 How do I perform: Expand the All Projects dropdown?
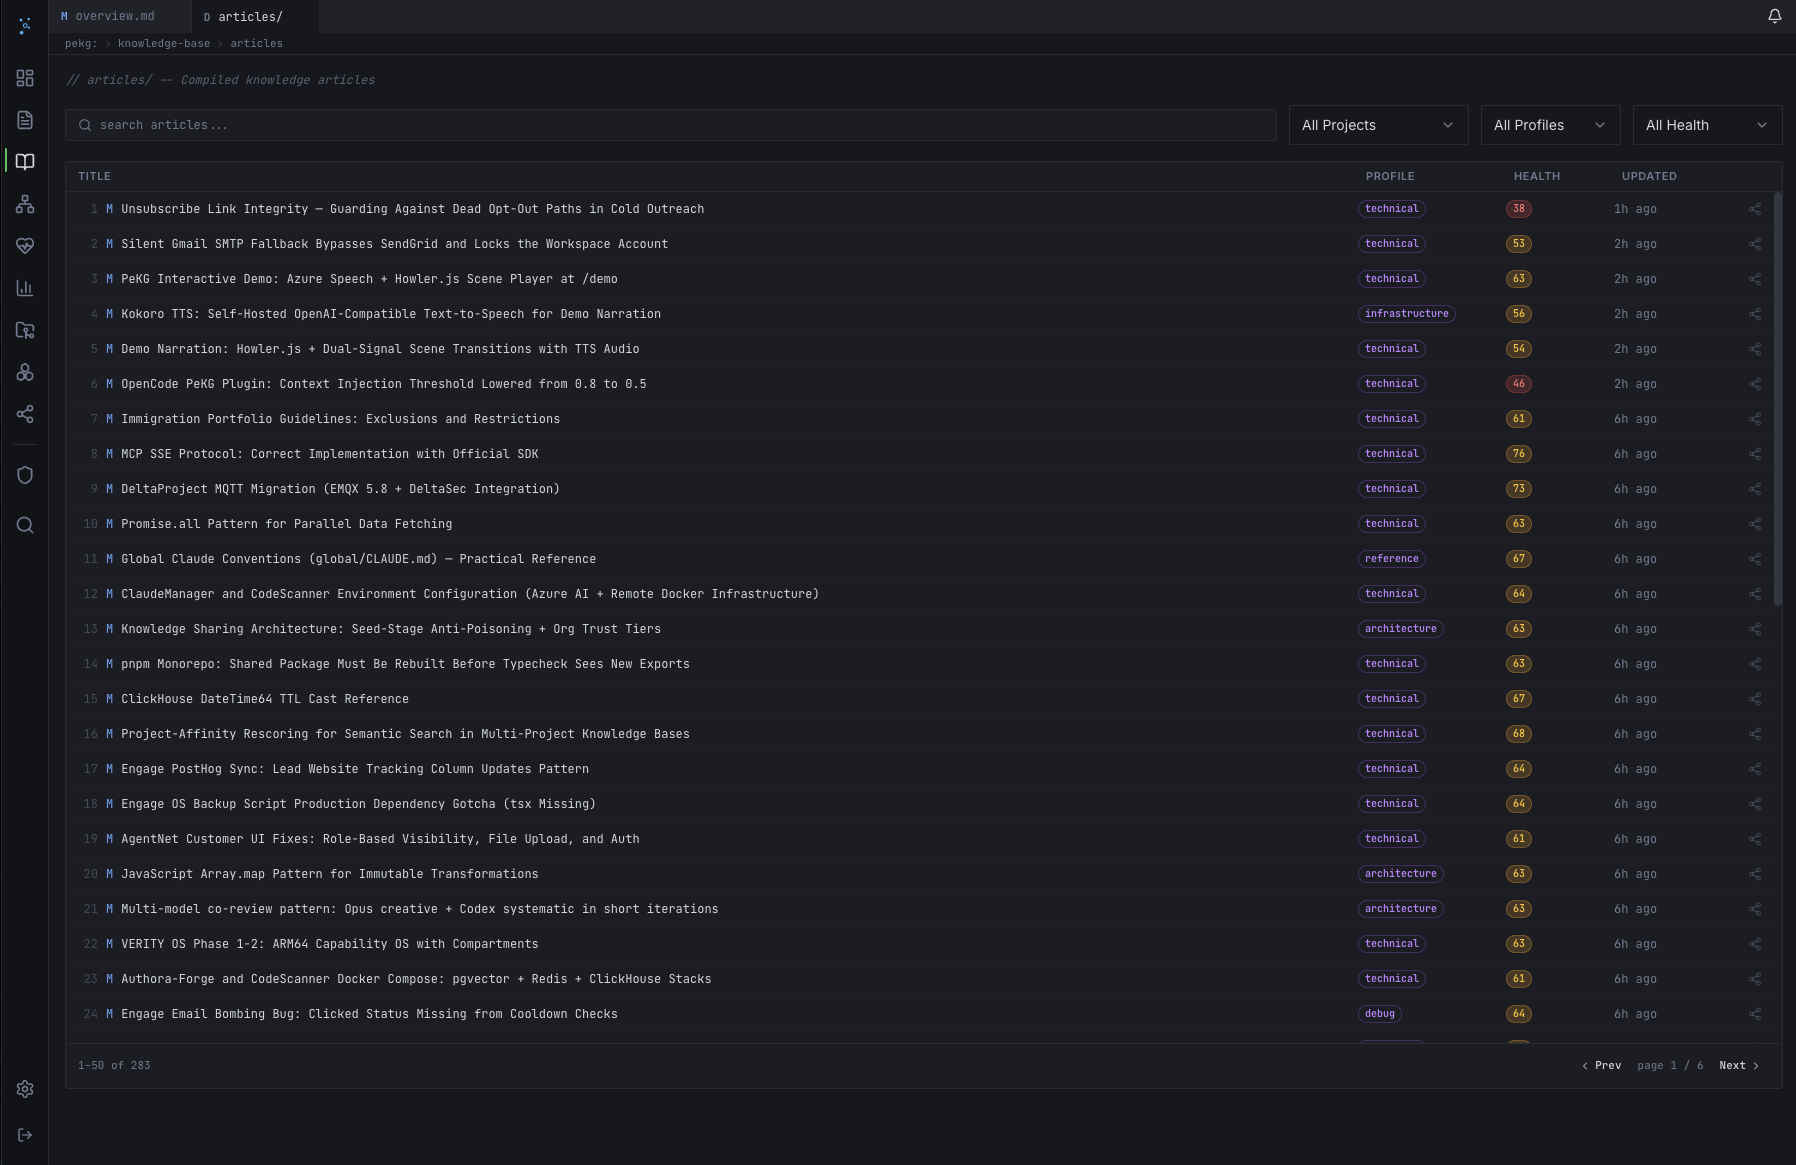(1377, 125)
